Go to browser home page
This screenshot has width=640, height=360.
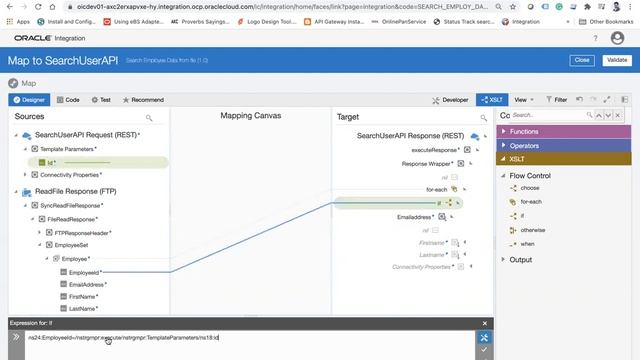coord(52,7)
